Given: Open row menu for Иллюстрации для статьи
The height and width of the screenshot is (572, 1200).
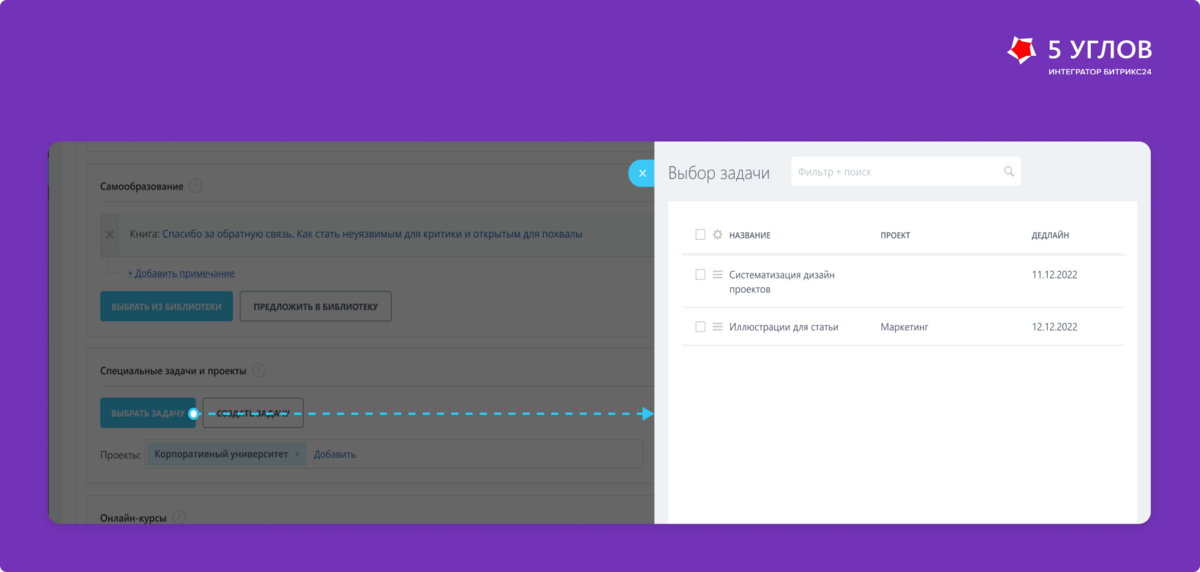Looking at the screenshot, I should 717,327.
